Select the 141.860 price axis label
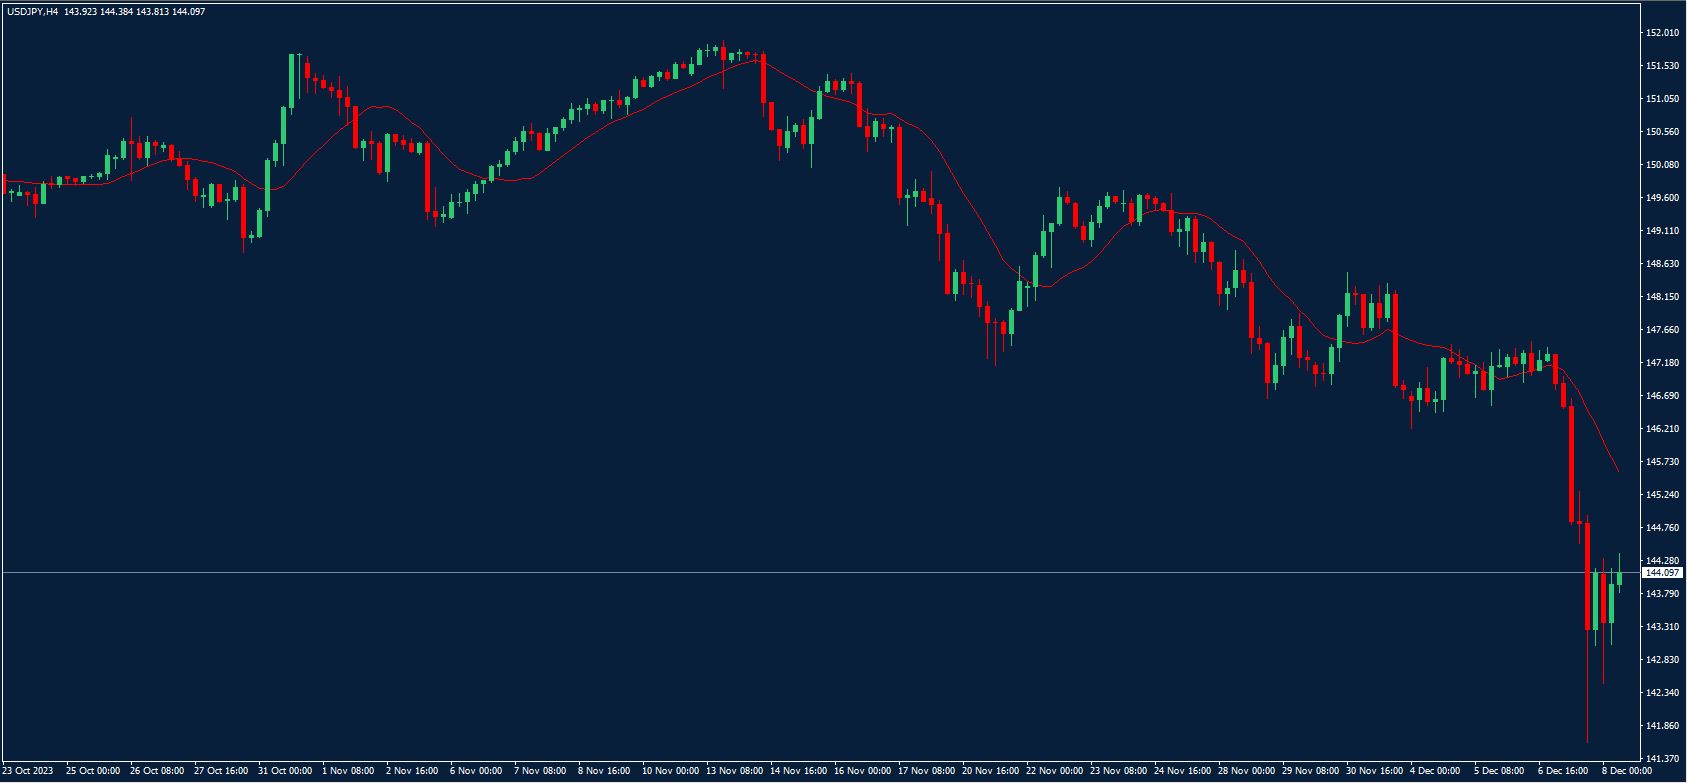The image size is (1687, 783). coord(1663,726)
